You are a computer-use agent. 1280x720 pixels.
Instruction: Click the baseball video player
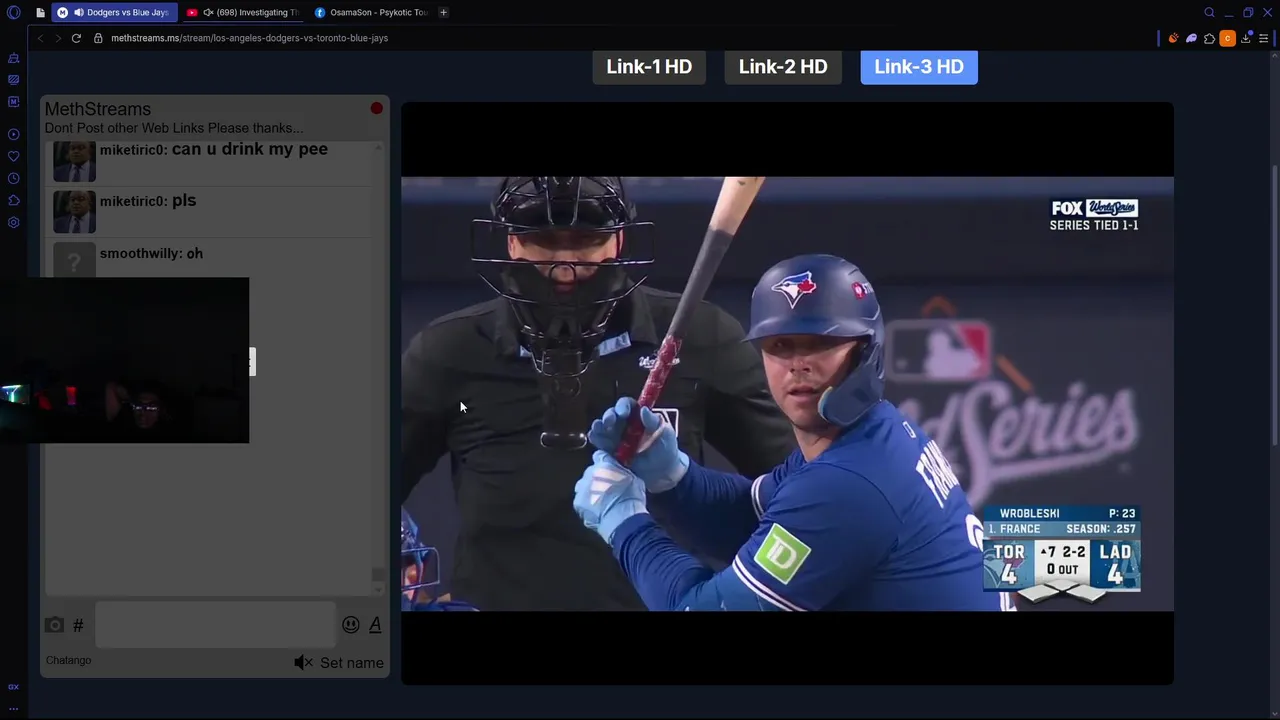pyautogui.click(x=787, y=394)
